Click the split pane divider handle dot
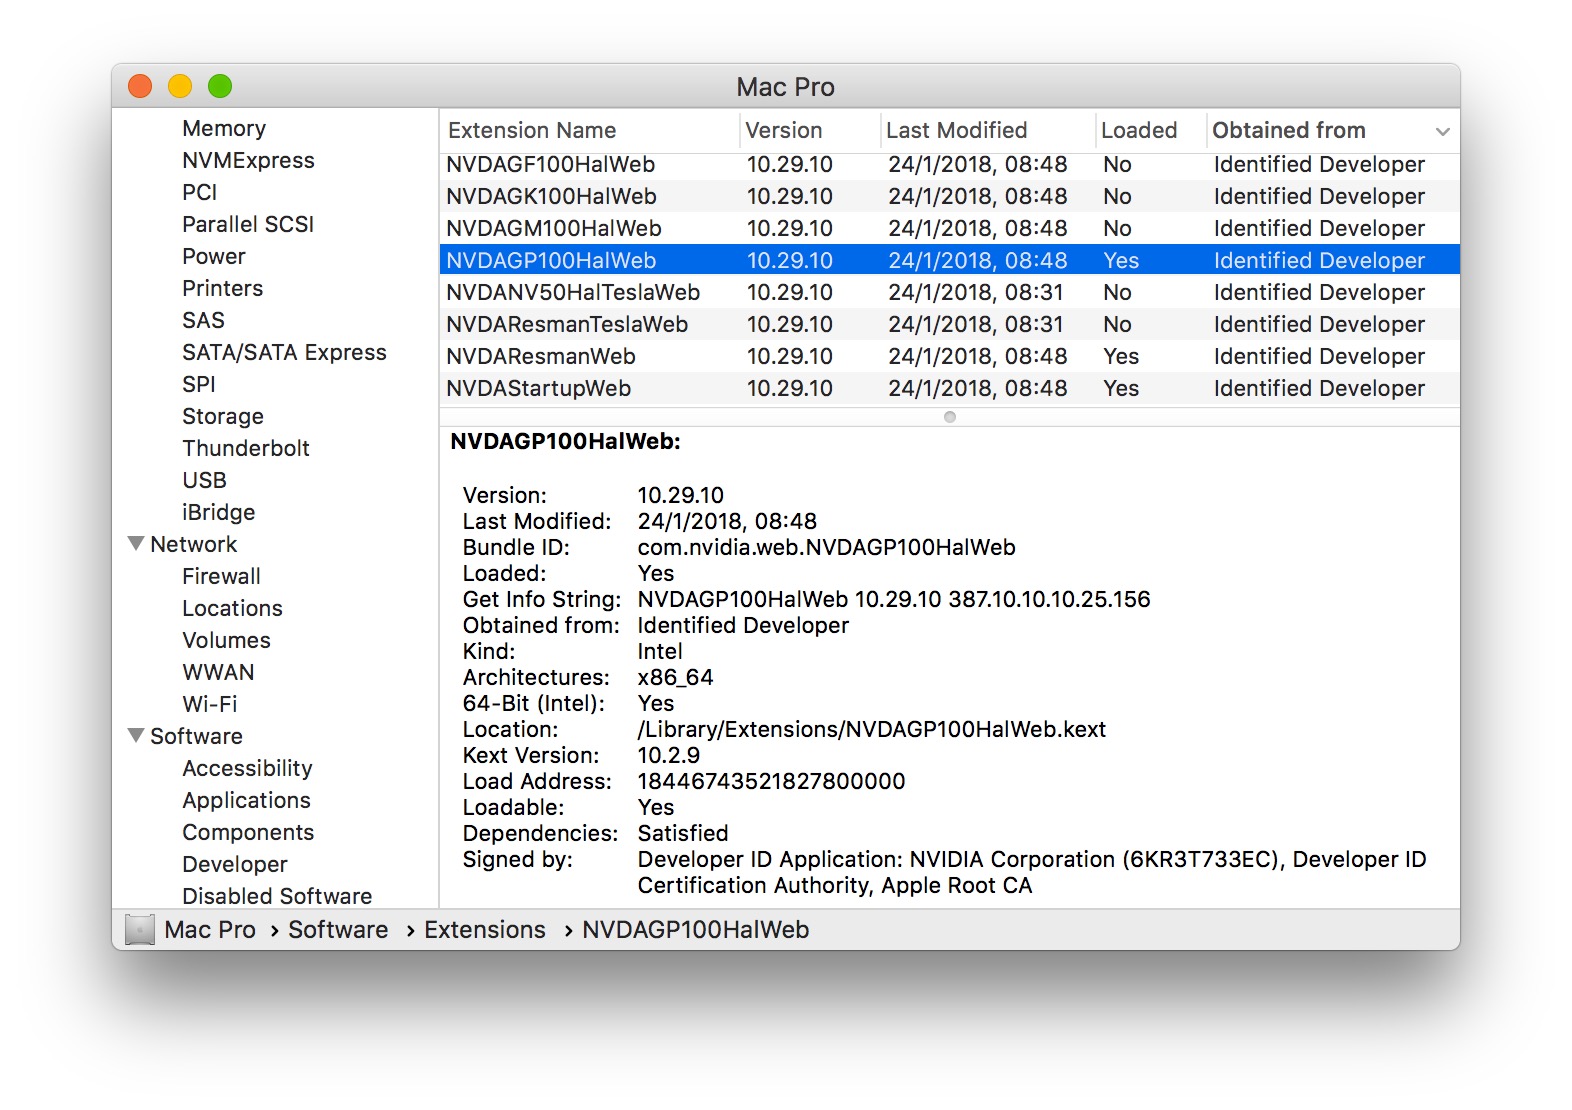 [x=949, y=416]
